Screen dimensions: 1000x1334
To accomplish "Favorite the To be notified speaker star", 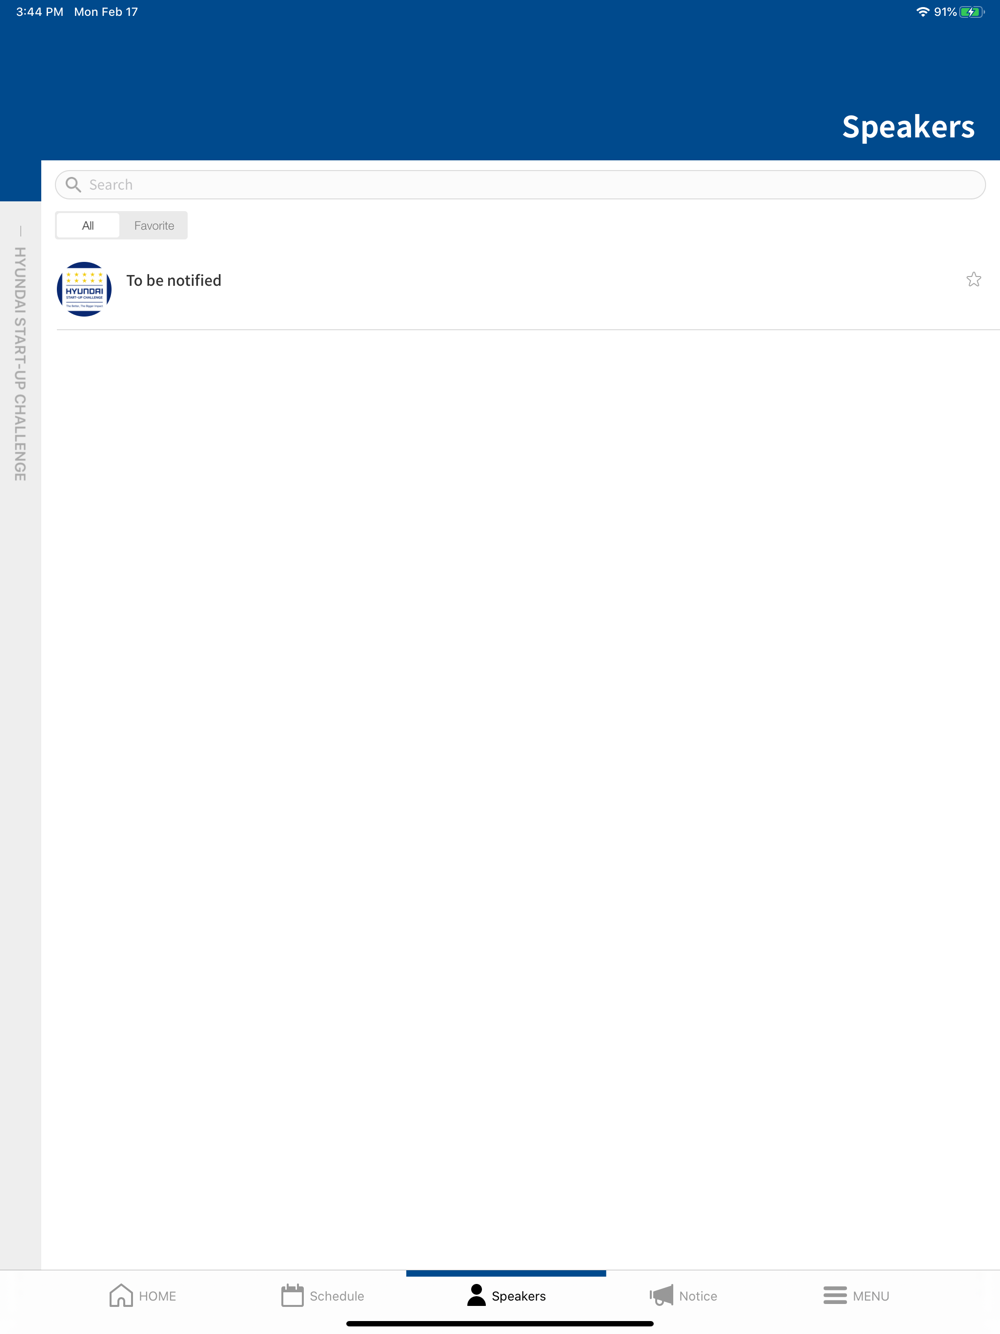I will [974, 280].
